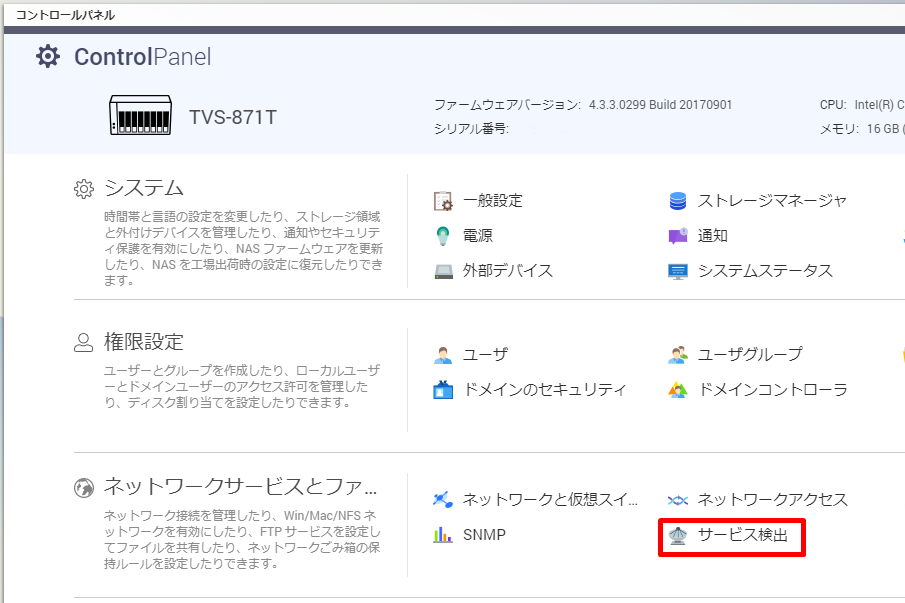Open the System Status (システムステータス) icon

(678, 271)
